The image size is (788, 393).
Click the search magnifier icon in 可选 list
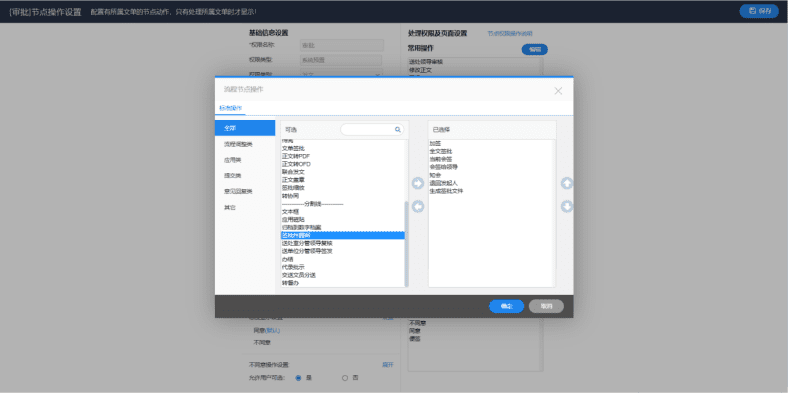[x=398, y=130]
